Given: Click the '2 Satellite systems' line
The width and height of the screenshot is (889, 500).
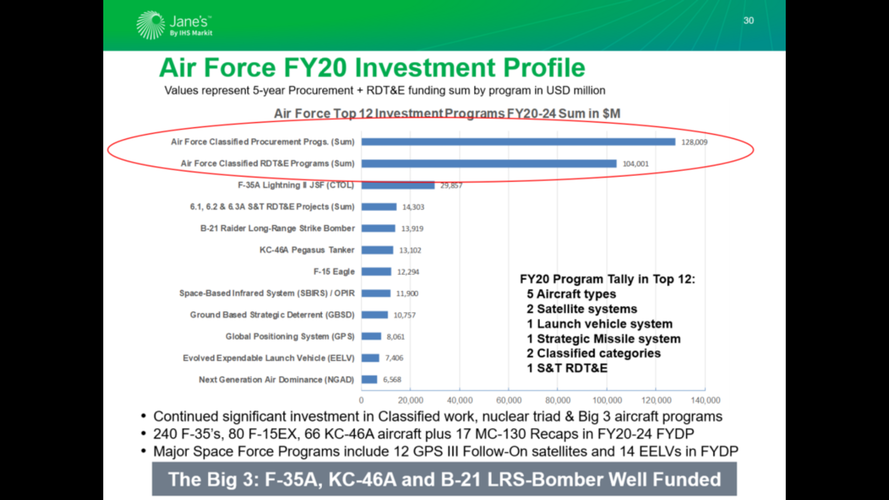Looking at the screenshot, I should (582, 309).
